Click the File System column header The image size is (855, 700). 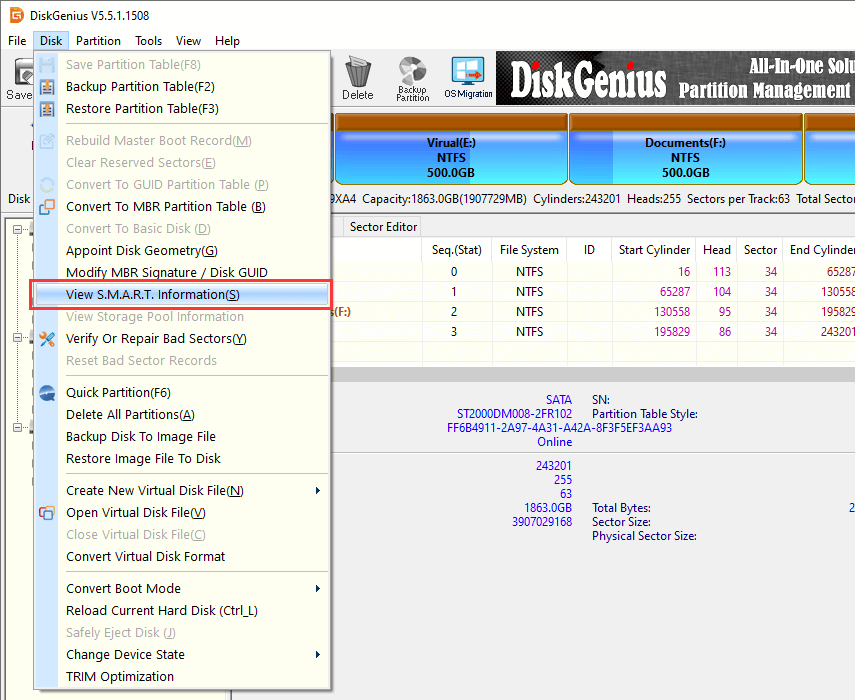tap(529, 250)
